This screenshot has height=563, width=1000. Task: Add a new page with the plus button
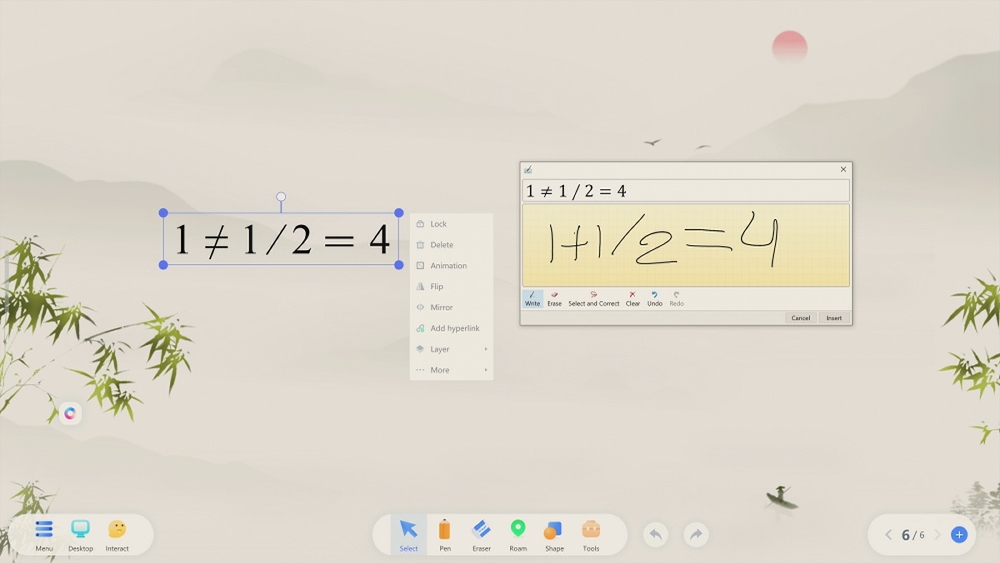click(x=959, y=535)
